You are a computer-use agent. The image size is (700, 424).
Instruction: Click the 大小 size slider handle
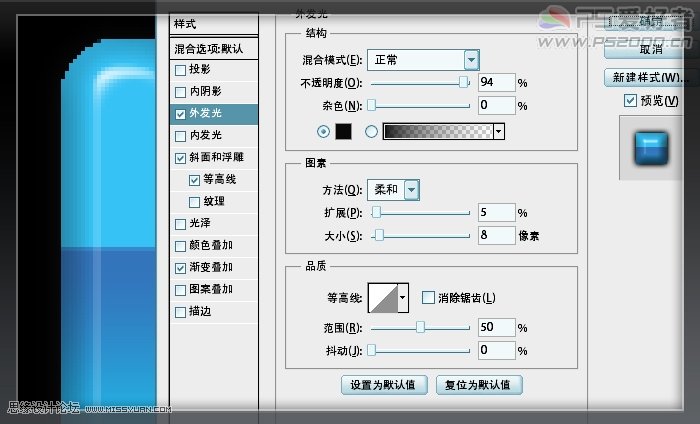[x=379, y=235]
